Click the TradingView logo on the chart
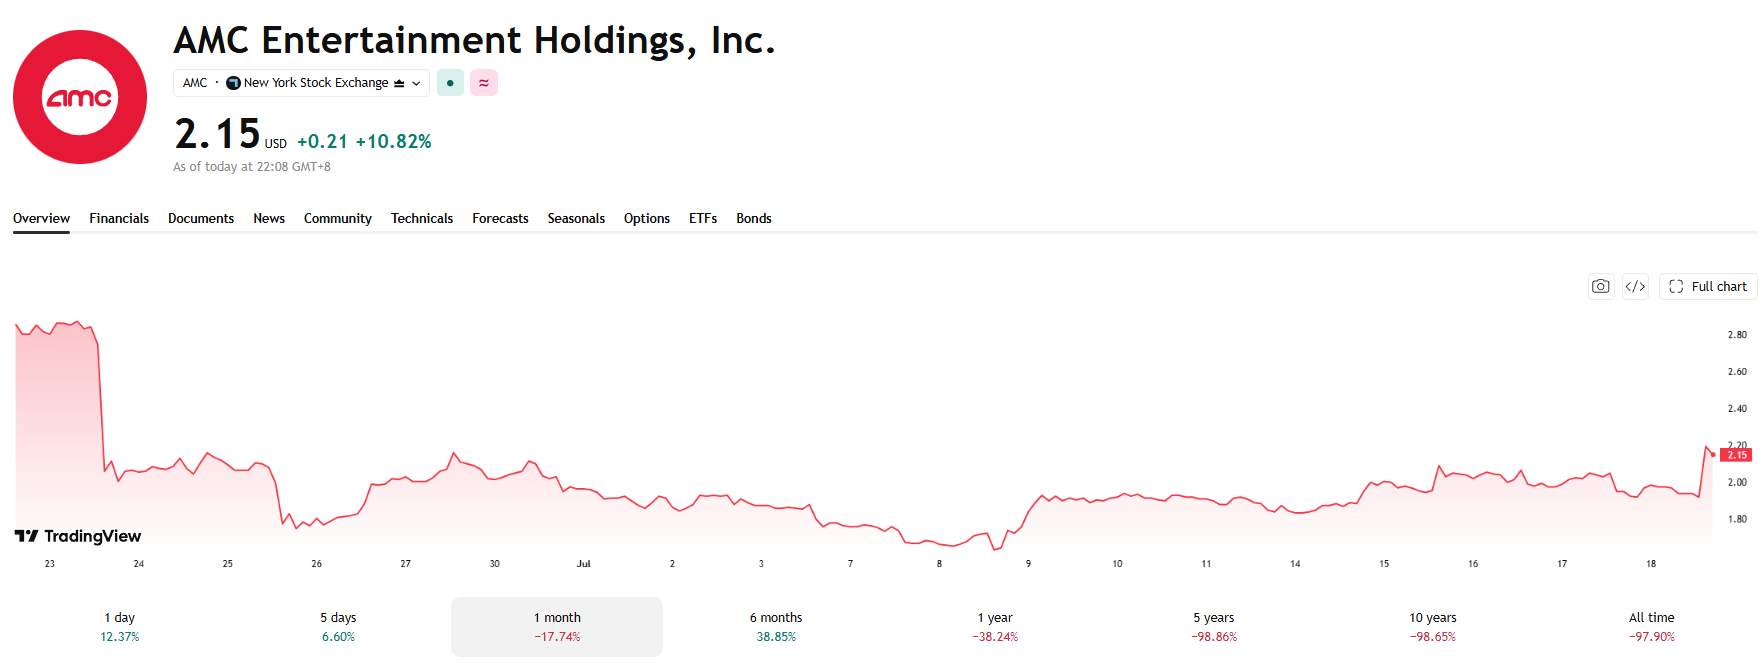 pos(78,536)
